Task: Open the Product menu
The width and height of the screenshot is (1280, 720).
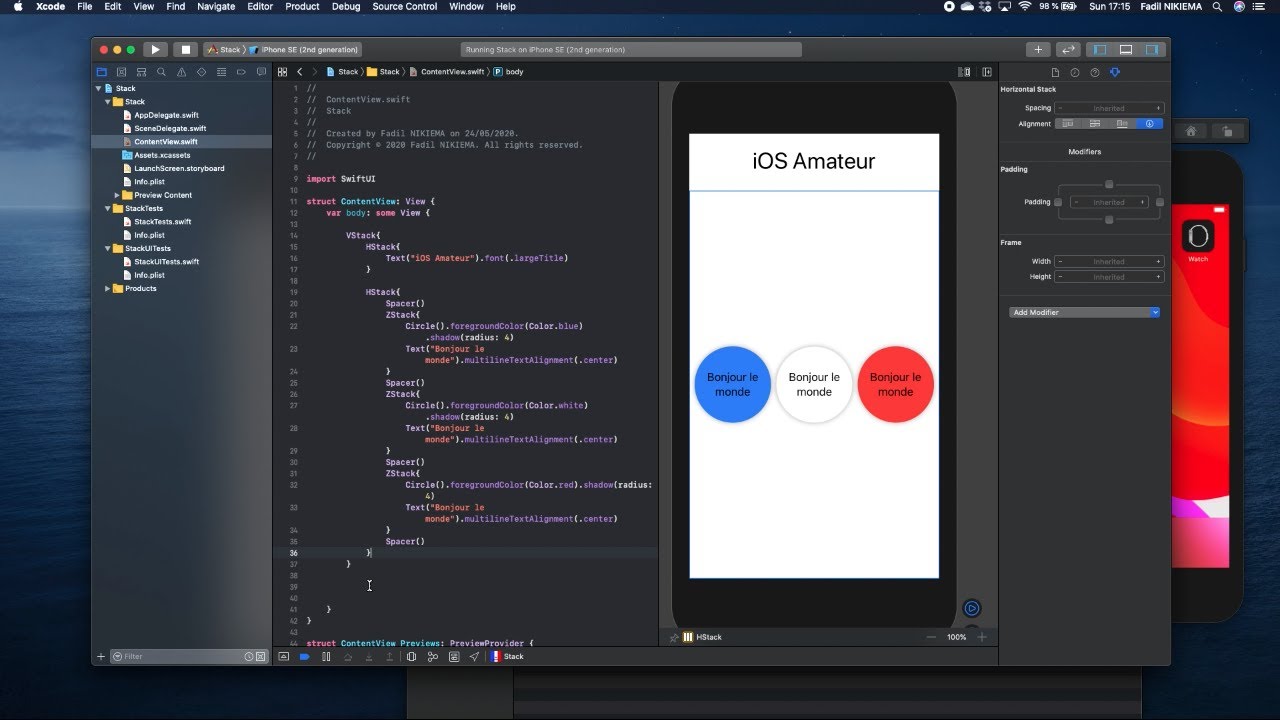Action: pos(302,6)
